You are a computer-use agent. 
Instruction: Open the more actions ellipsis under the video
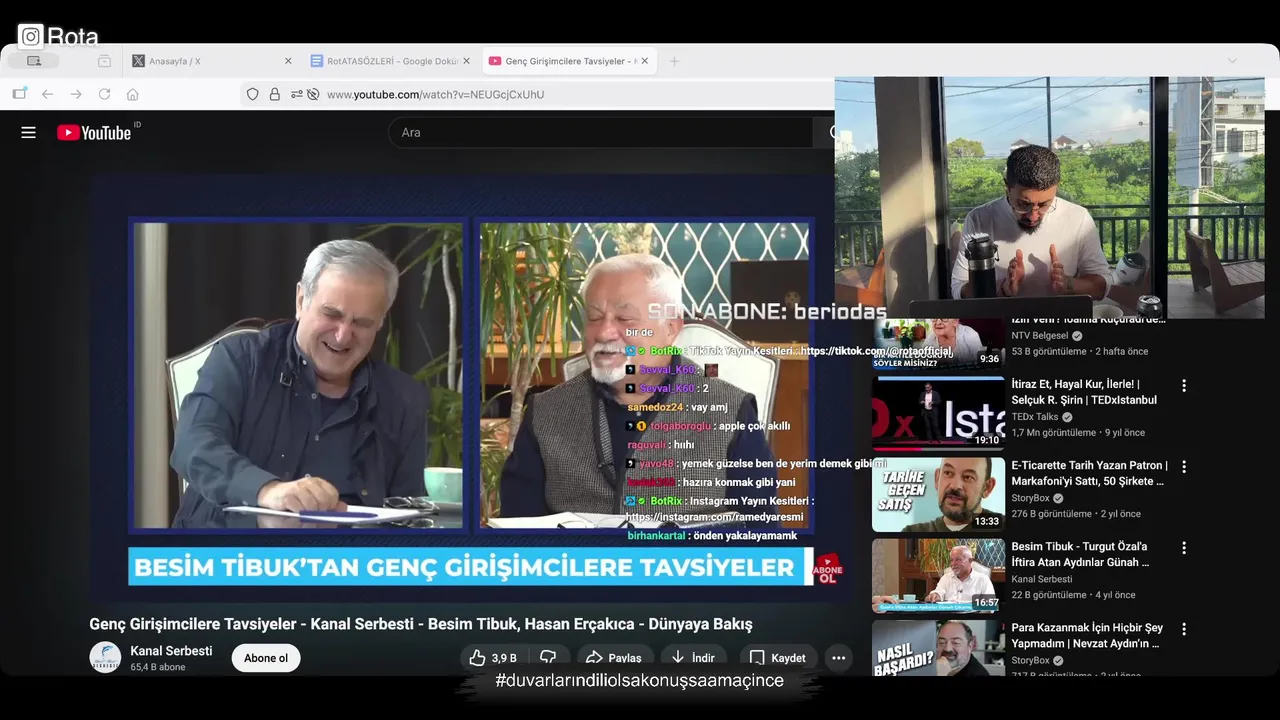(838, 658)
